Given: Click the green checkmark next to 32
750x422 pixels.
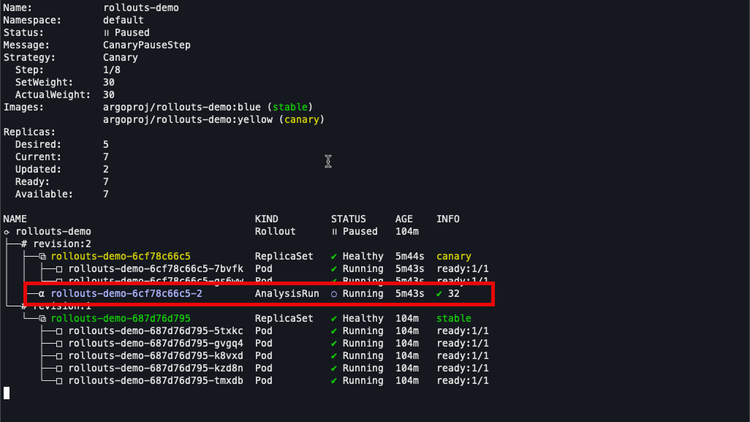Looking at the screenshot, I should pos(440,294).
